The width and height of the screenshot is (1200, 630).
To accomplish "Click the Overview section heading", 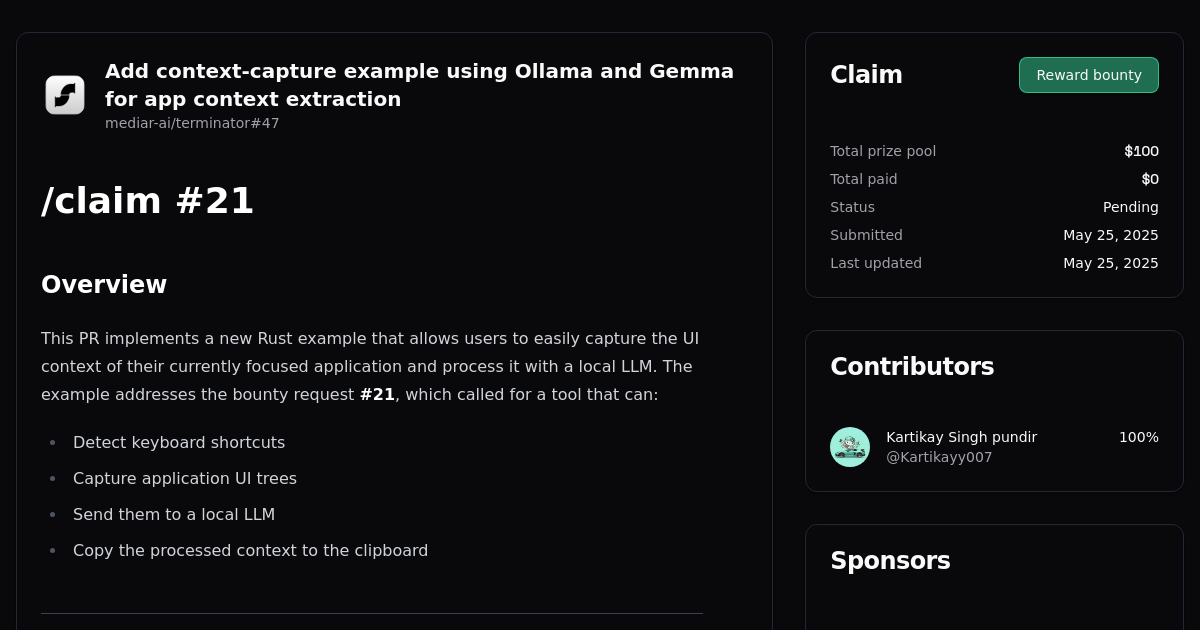I will 104,284.
